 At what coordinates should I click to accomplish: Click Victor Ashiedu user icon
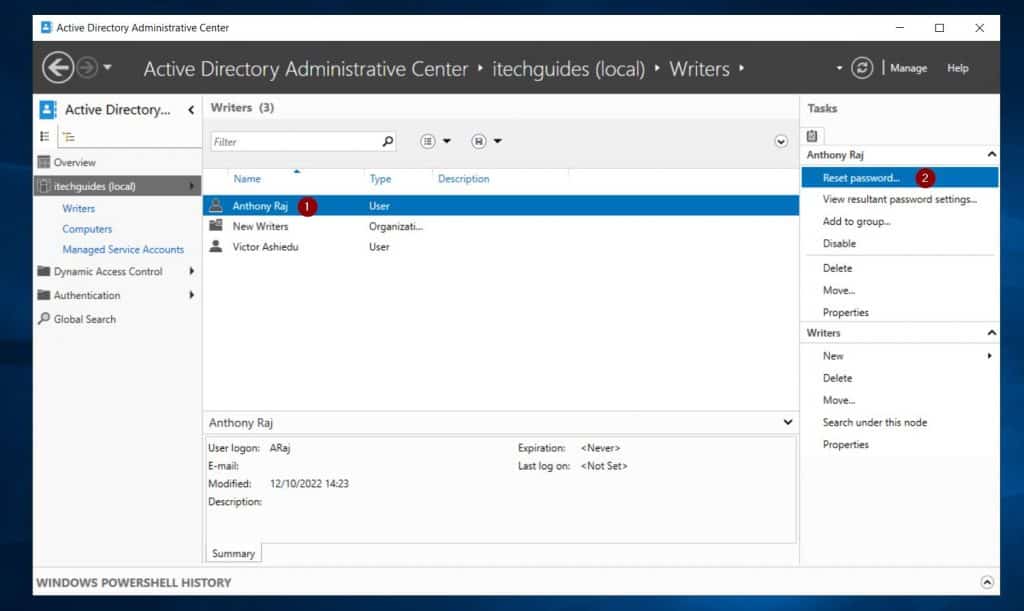click(x=216, y=246)
